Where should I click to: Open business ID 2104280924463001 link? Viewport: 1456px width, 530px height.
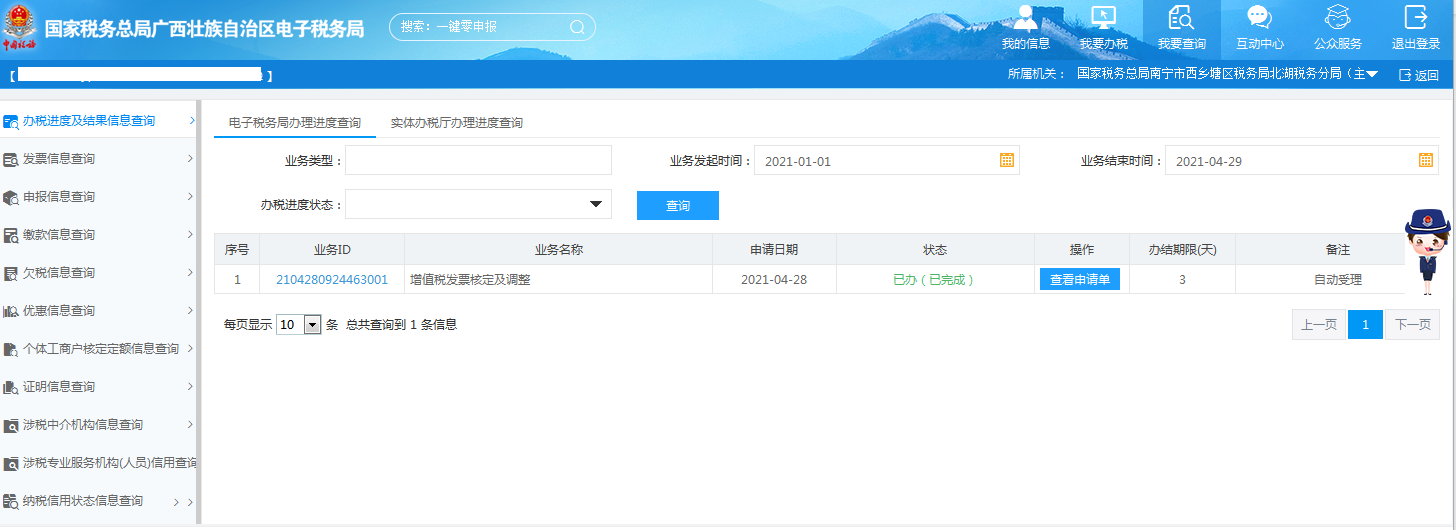(x=332, y=280)
